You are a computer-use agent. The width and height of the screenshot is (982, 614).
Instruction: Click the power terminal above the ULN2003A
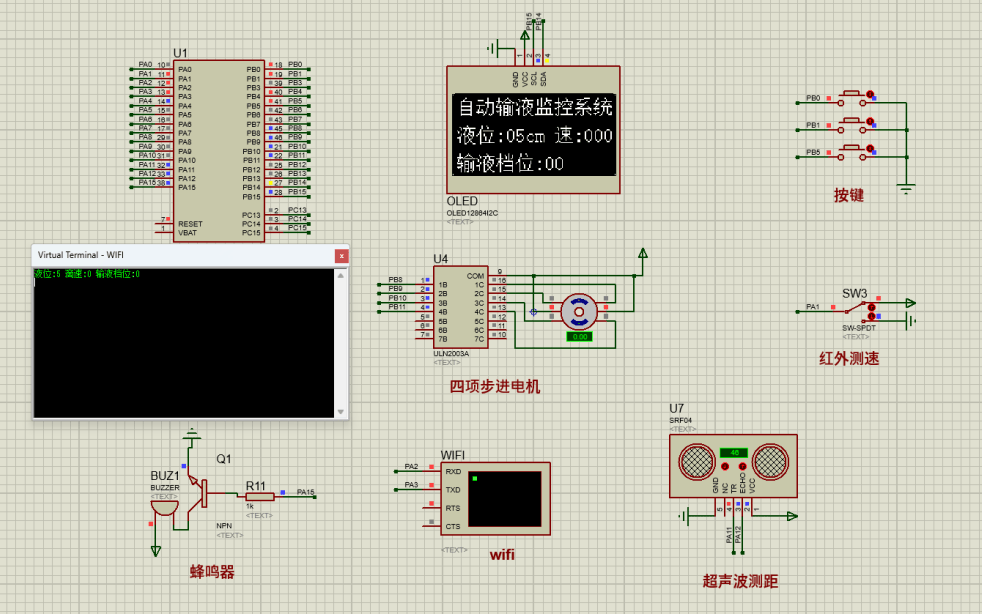tap(643, 254)
